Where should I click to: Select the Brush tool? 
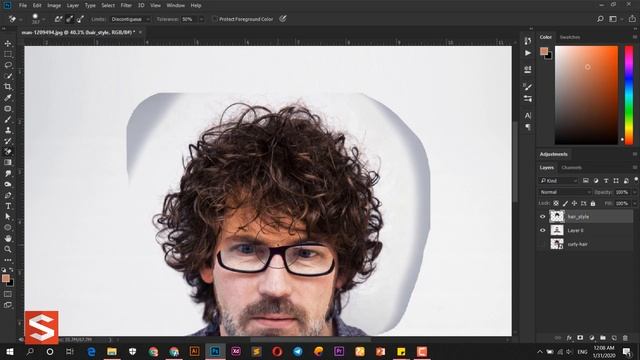point(8,120)
